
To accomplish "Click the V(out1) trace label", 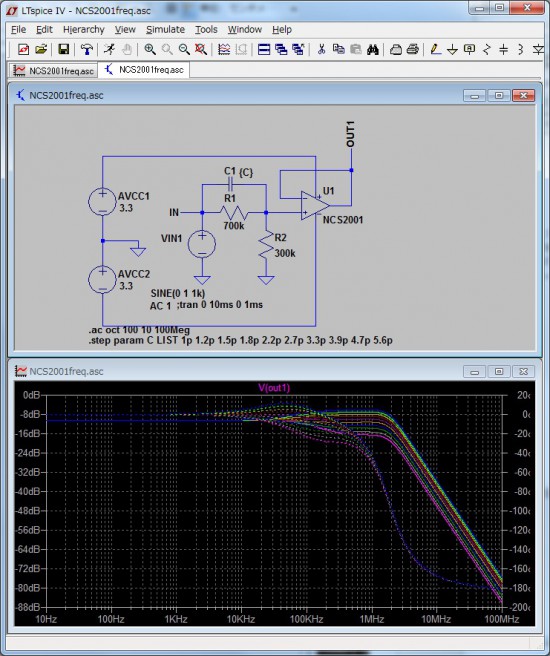I will [274, 387].
